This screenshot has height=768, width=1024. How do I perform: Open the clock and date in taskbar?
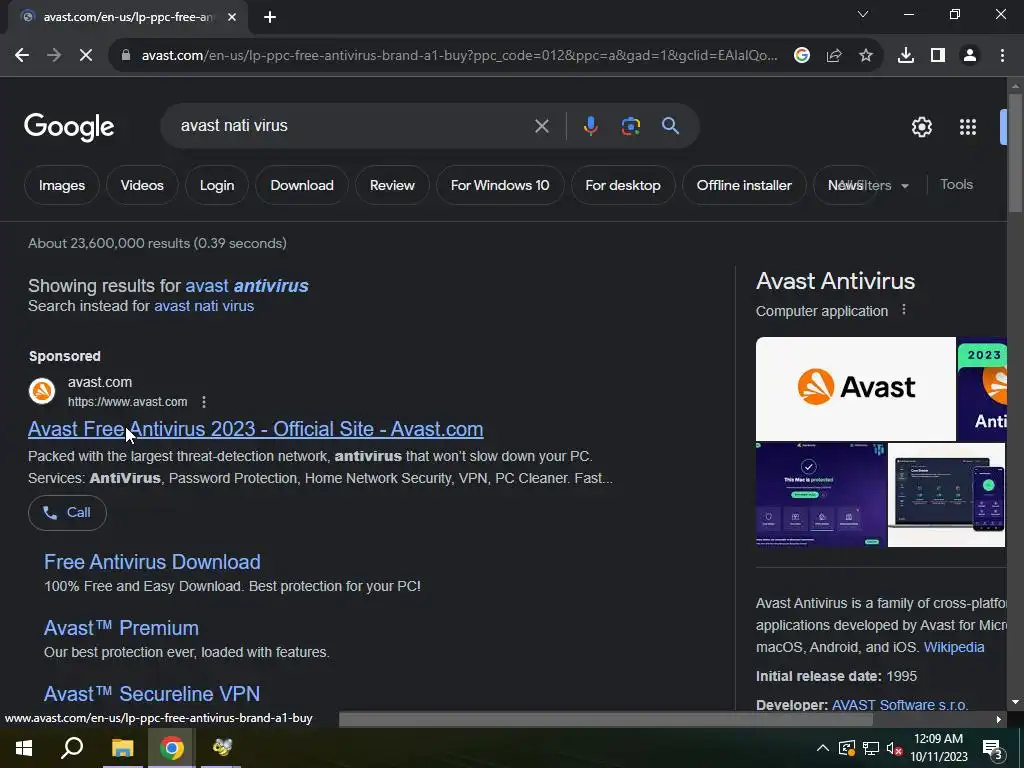pyautogui.click(x=938, y=748)
